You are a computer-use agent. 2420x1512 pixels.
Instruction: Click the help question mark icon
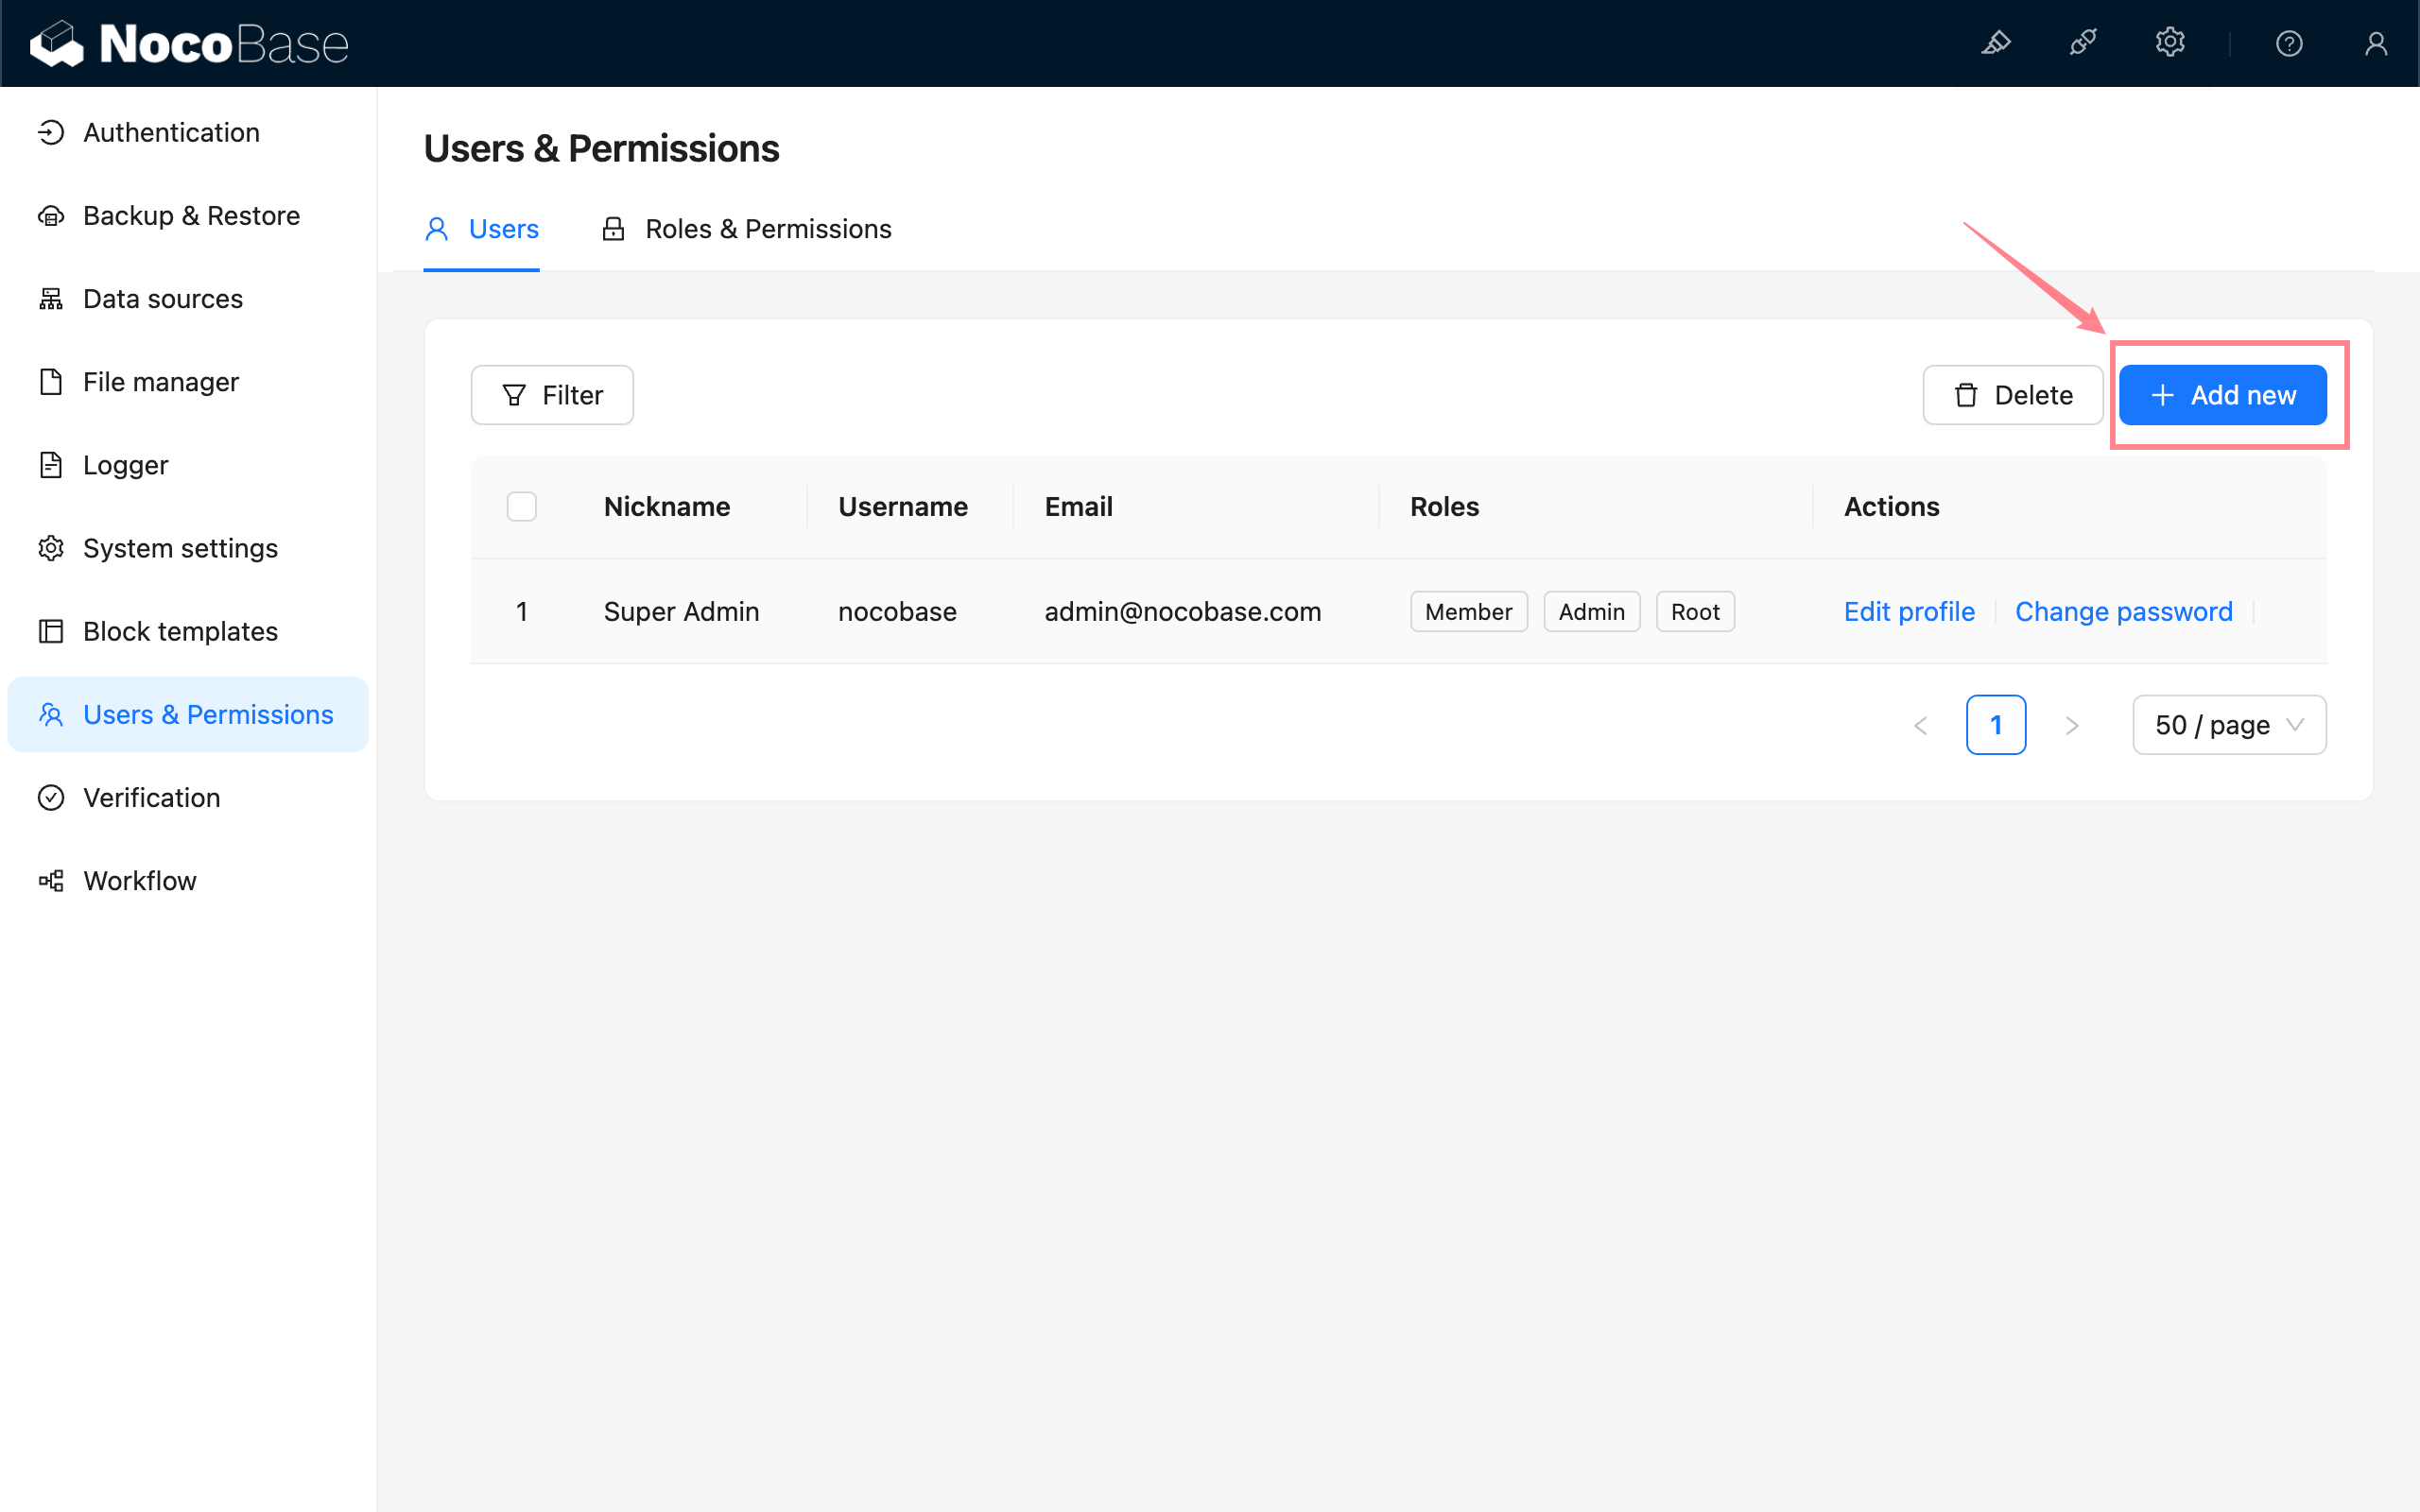(2289, 43)
